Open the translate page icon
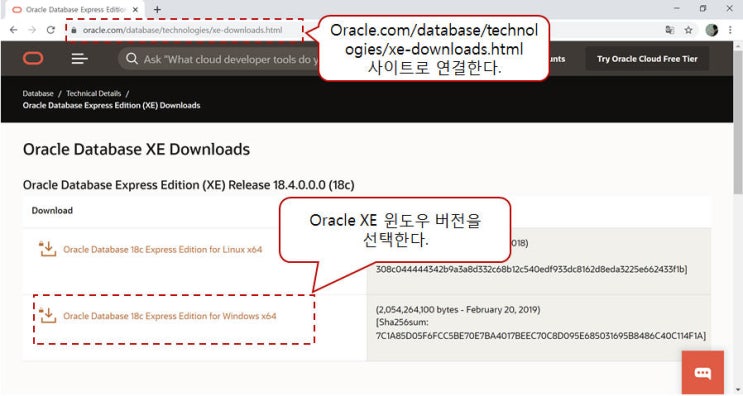743x396 pixels. point(670,30)
